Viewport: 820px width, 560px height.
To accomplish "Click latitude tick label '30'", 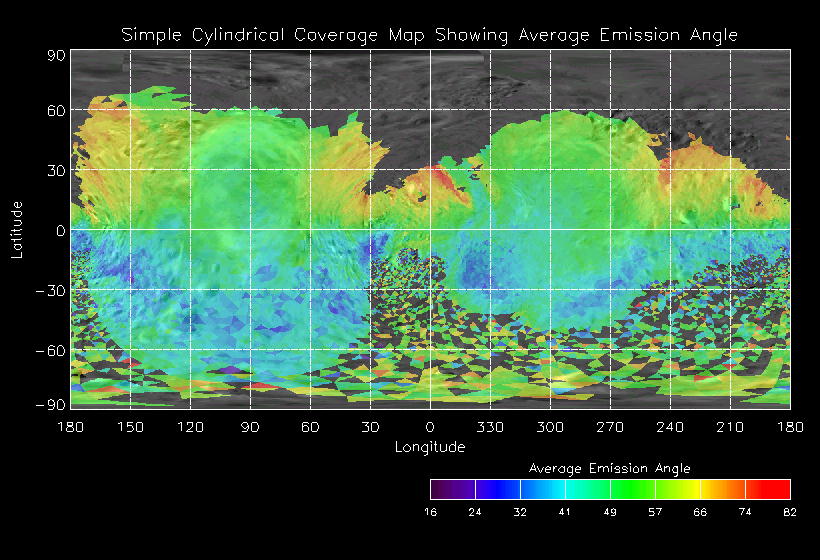I will [x=56, y=170].
